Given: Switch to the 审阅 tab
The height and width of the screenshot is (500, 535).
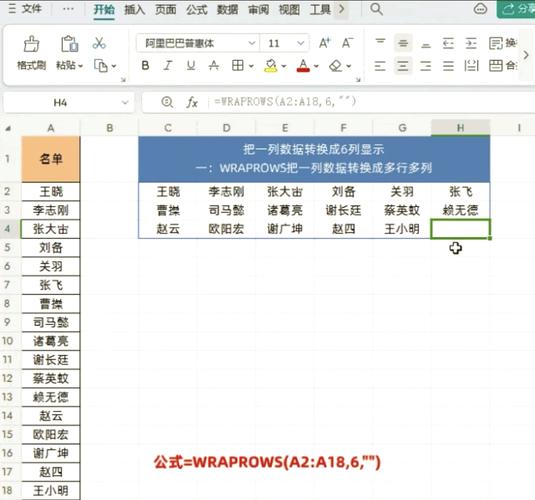Looking at the screenshot, I should [259, 10].
